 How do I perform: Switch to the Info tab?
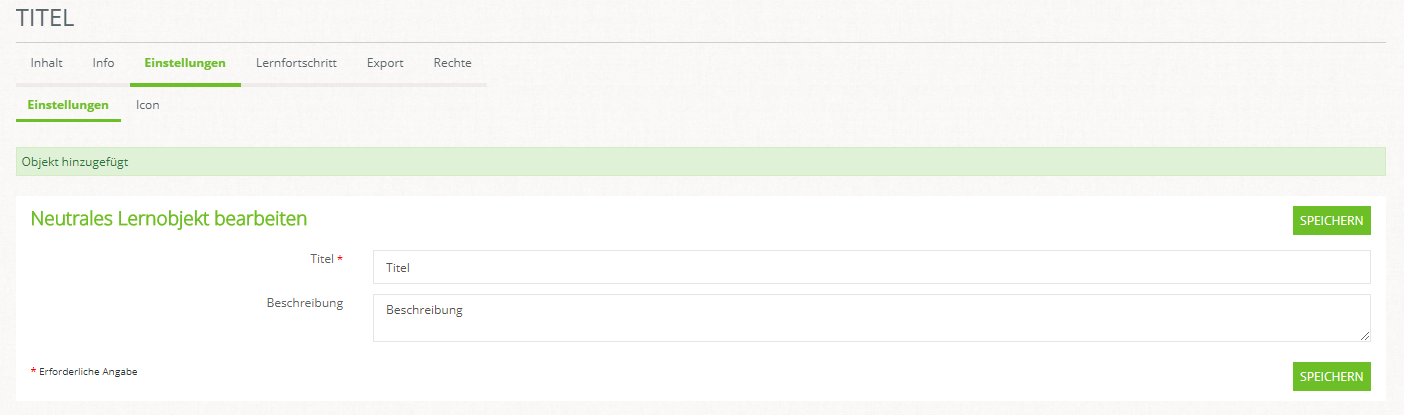104,63
